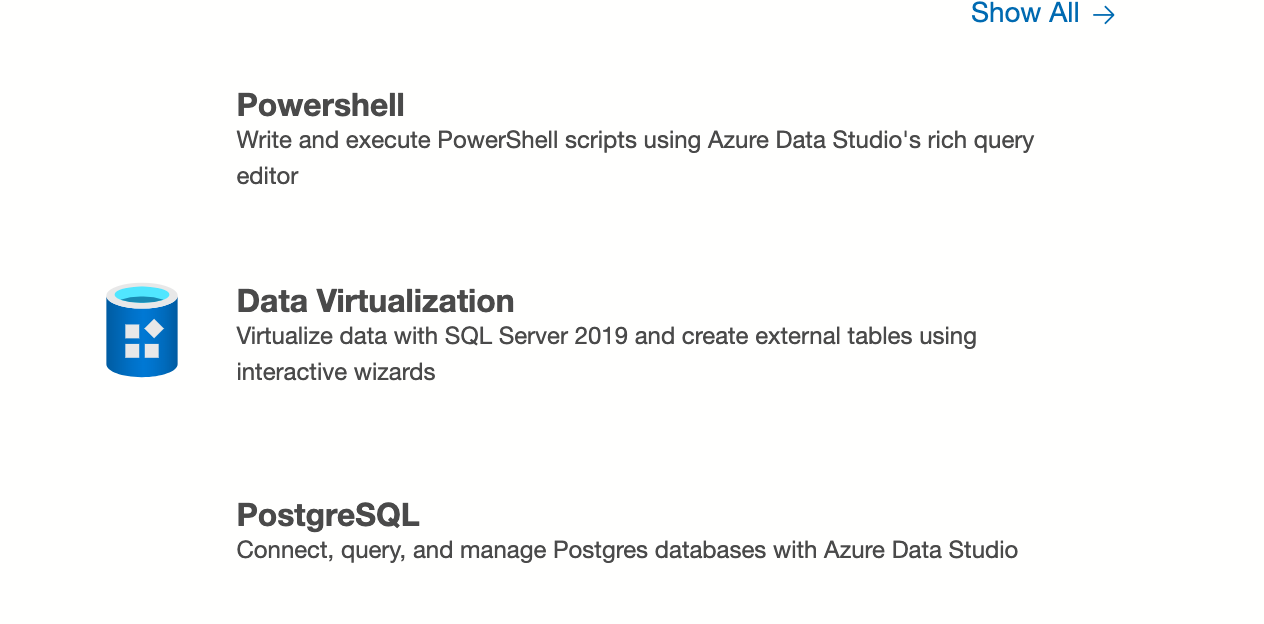Select the Powershell extension description

click(634, 157)
